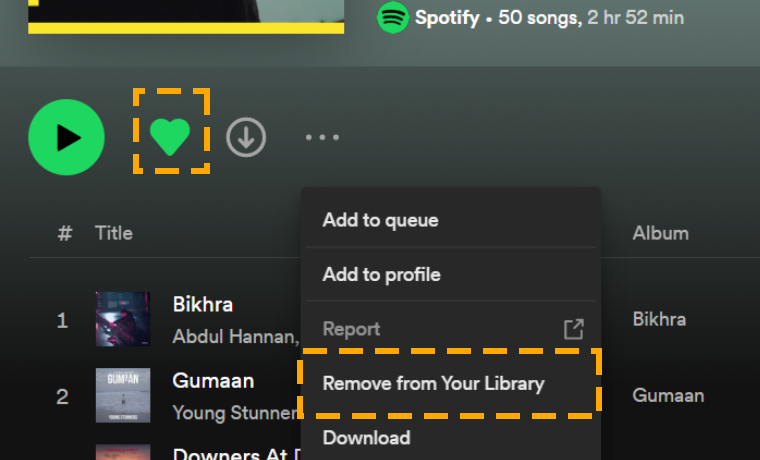Click the Title column header
The height and width of the screenshot is (460, 760).
point(113,233)
